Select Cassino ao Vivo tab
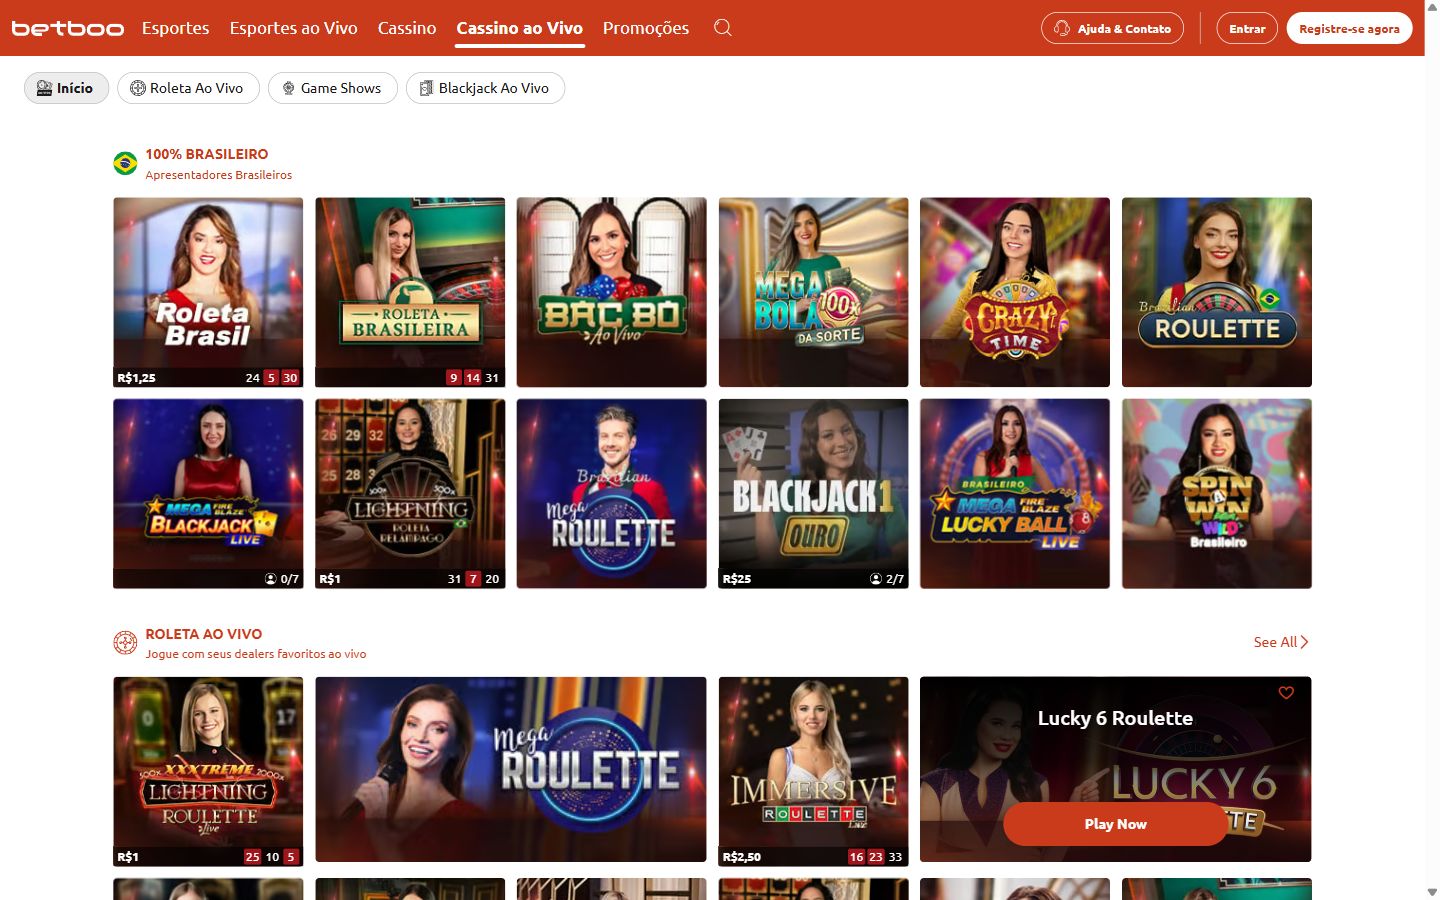 520,28
